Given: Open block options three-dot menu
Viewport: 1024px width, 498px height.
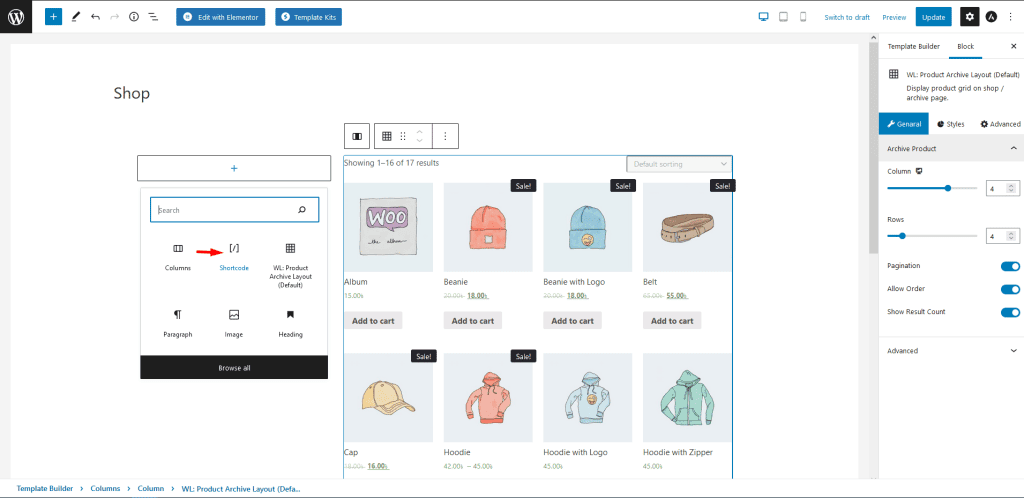Looking at the screenshot, I should click(x=445, y=136).
